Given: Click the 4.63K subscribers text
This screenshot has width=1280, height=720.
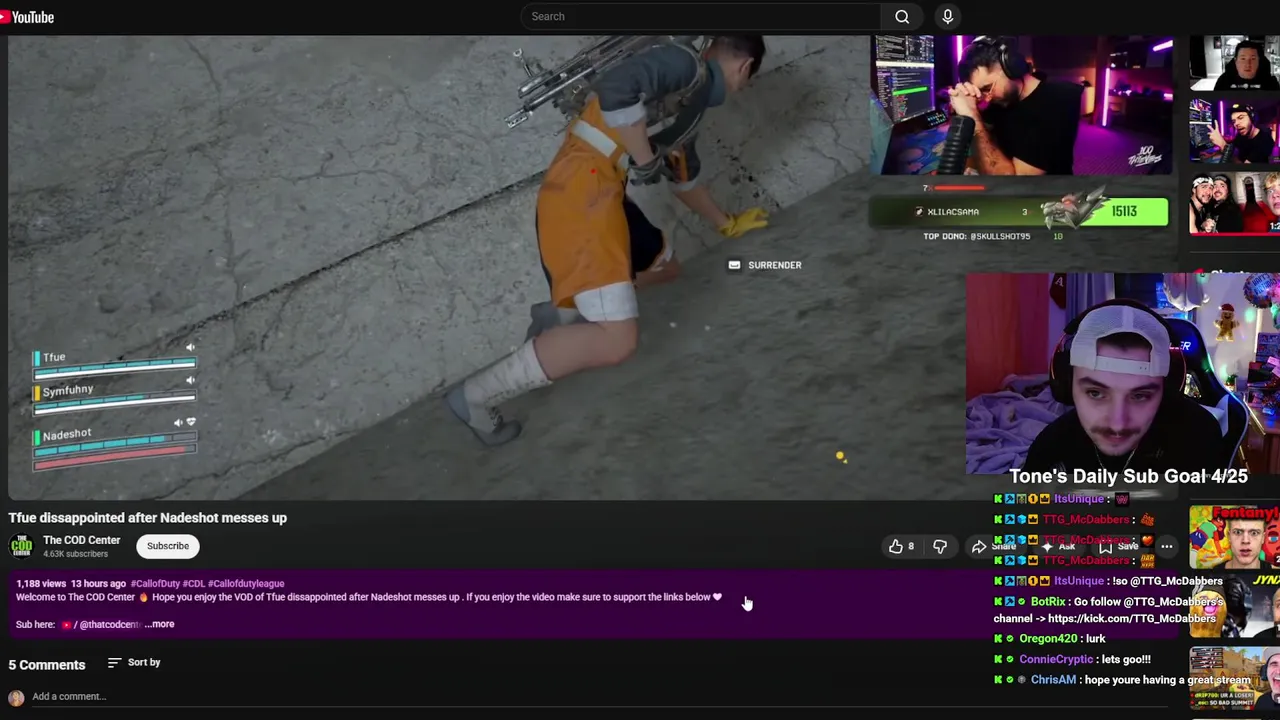Looking at the screenshot, I should [x=75, y=554].
